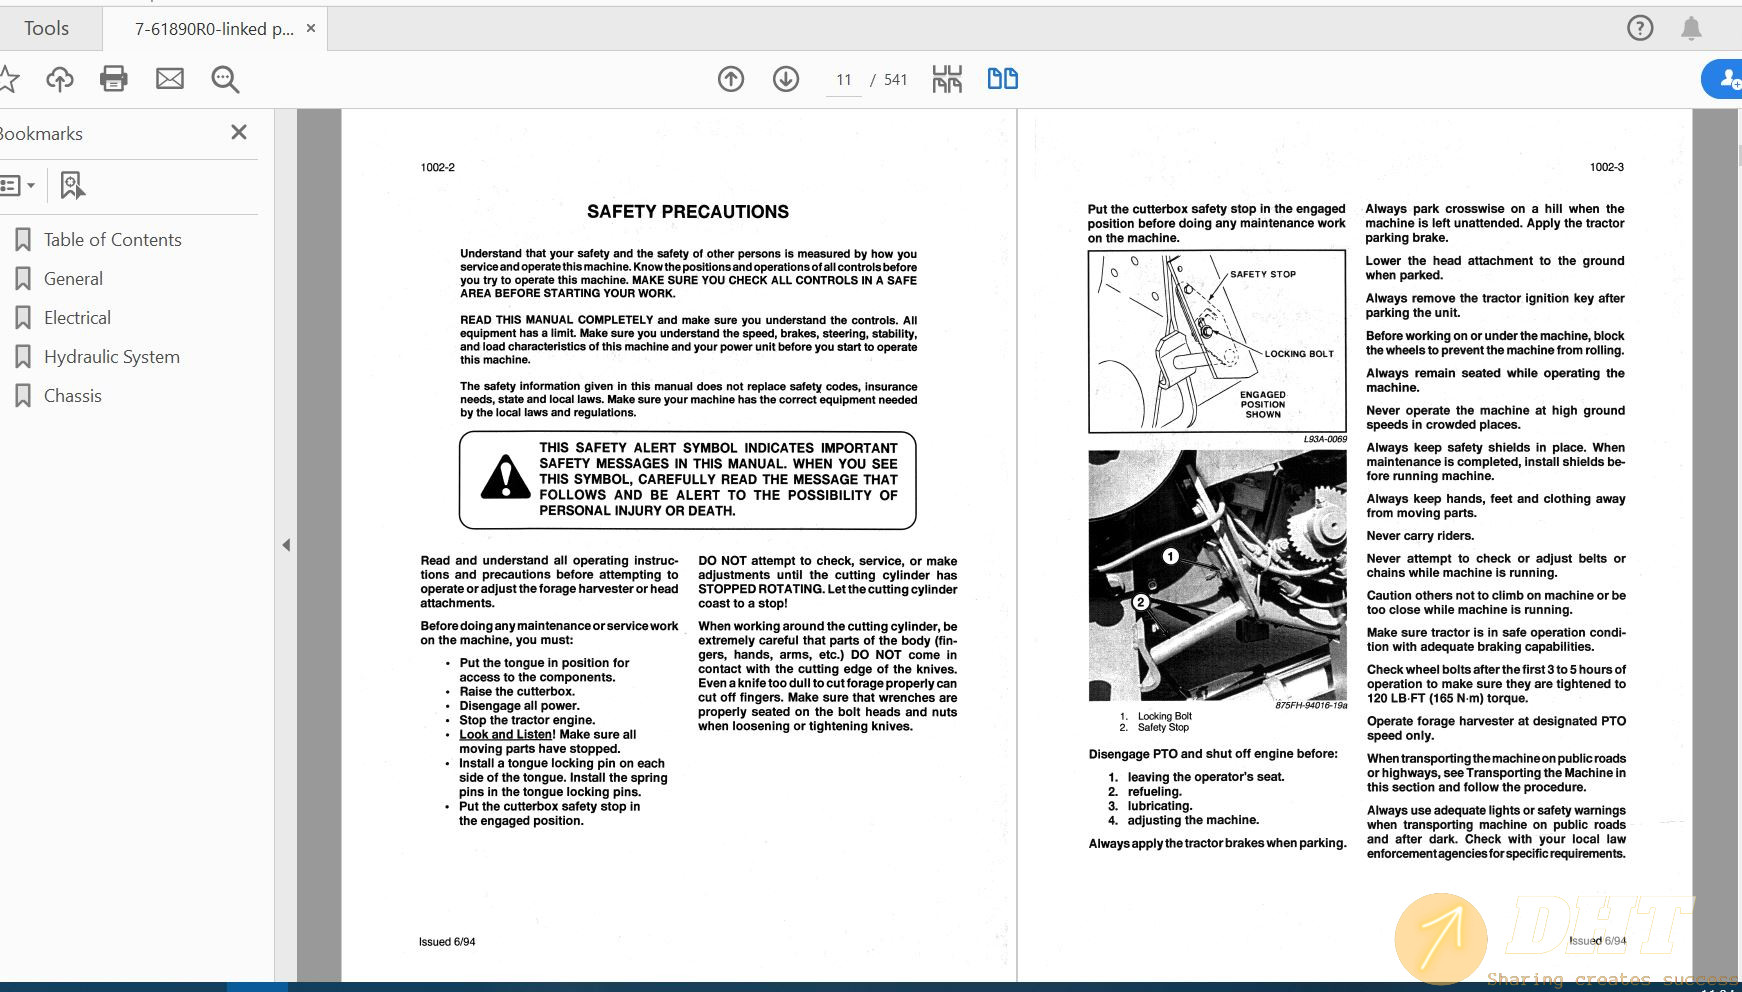Click the find bookmark icon
This screenshot has width=1742, height=992.
(x=72, y=185)
